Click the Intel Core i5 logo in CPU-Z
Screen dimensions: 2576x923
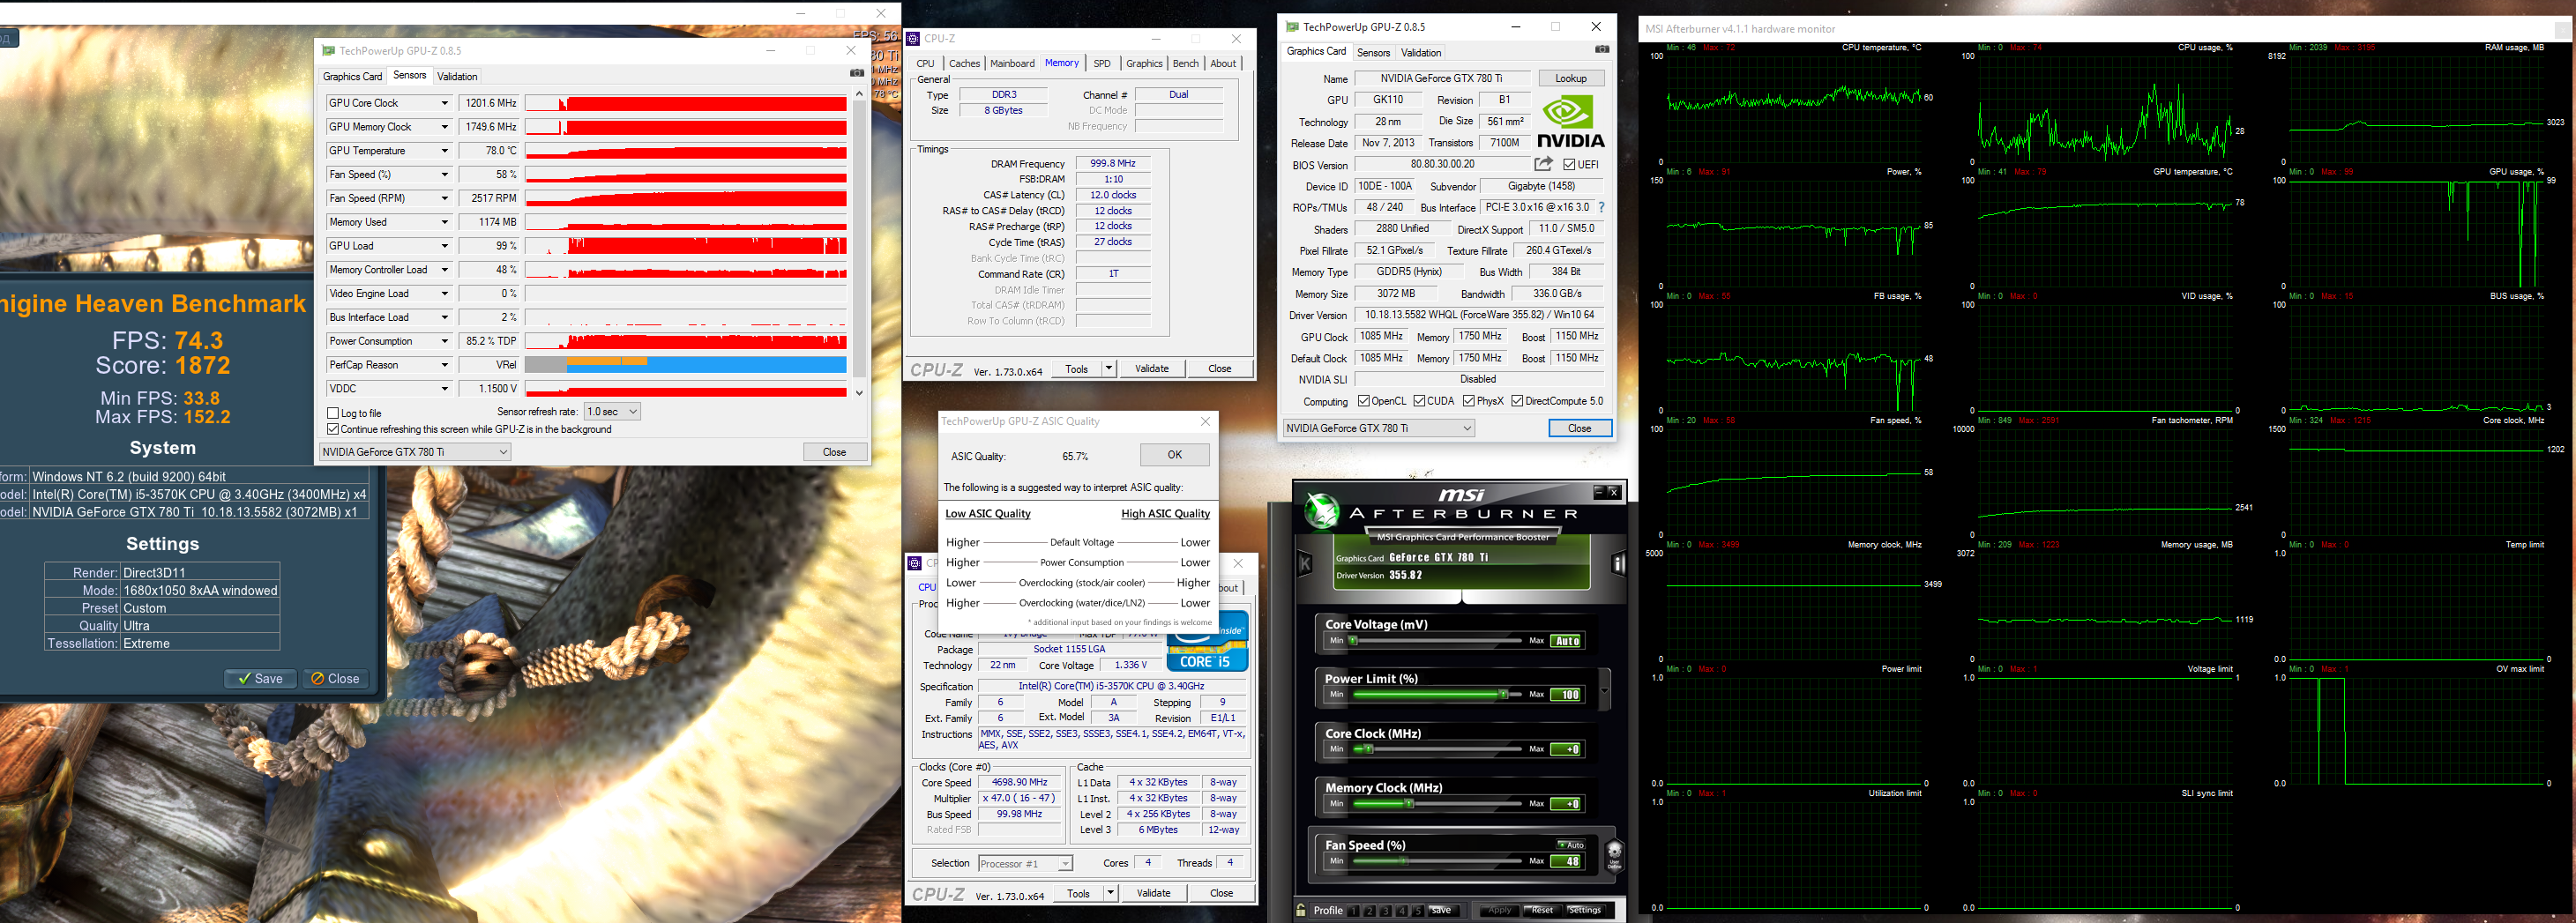(1207, 642)
